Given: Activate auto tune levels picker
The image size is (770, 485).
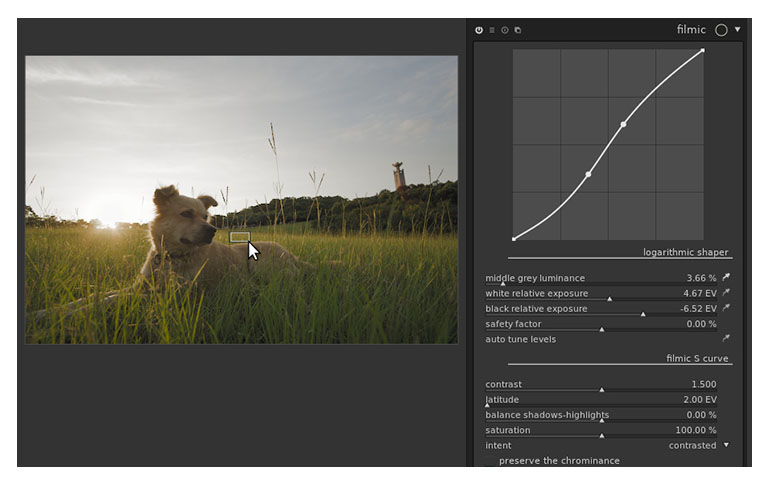Looking at the screenshot, I should [x=726, y=339].
